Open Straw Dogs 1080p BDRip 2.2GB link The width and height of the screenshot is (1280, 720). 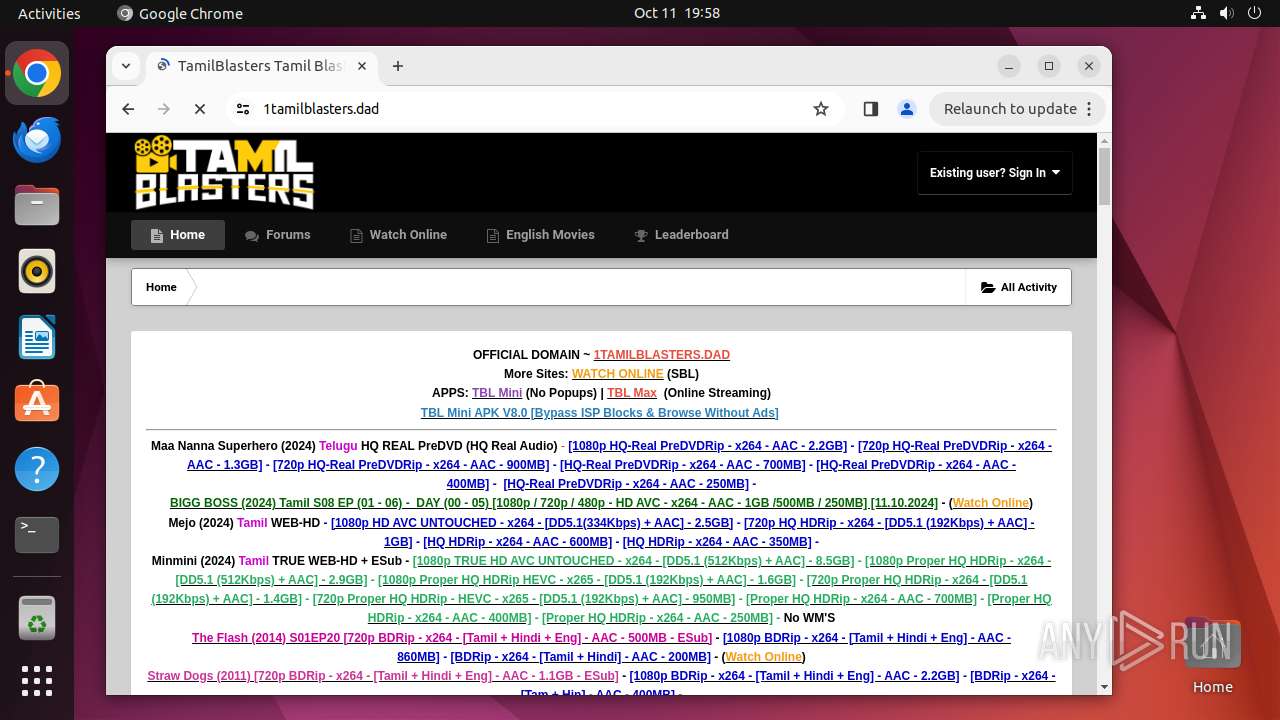tap(794, 676)
